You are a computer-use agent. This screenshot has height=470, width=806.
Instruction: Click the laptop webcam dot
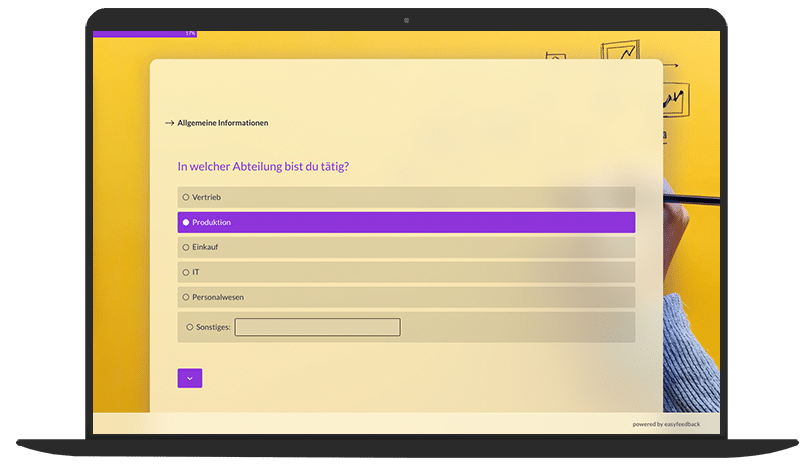(406, 20)
